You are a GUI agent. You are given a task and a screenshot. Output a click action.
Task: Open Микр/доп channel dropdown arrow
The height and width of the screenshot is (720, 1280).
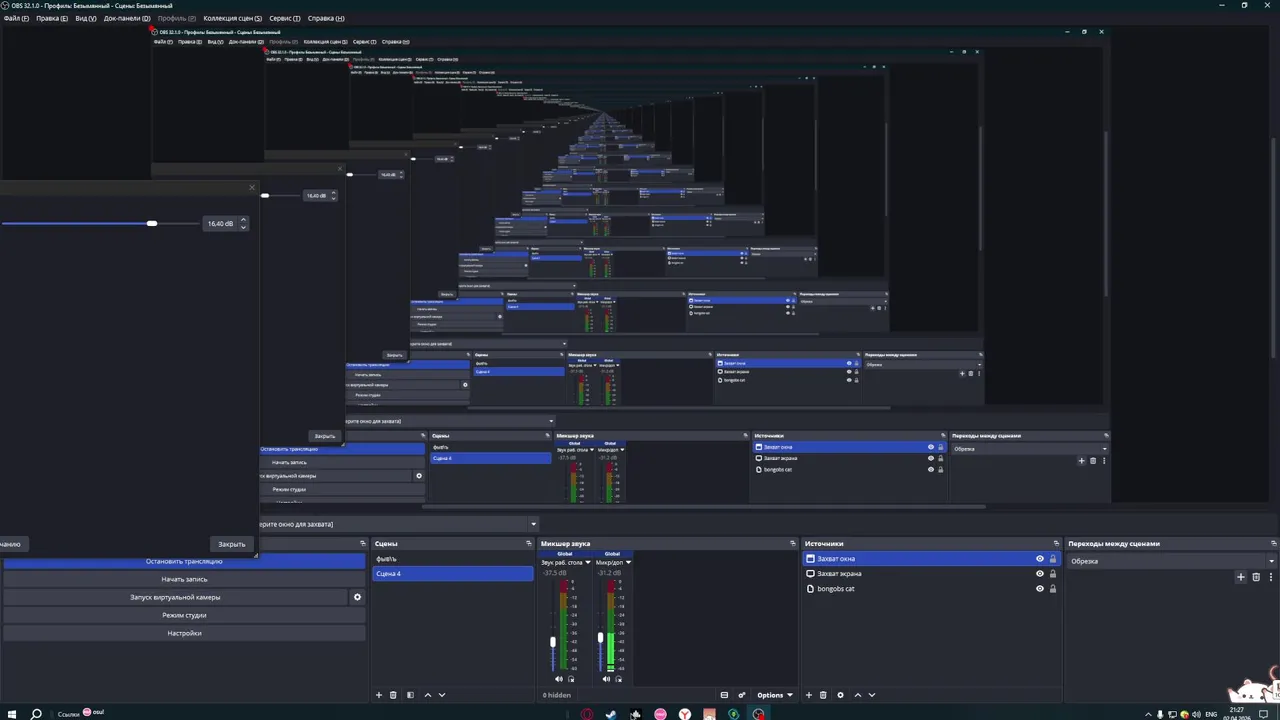628,562
